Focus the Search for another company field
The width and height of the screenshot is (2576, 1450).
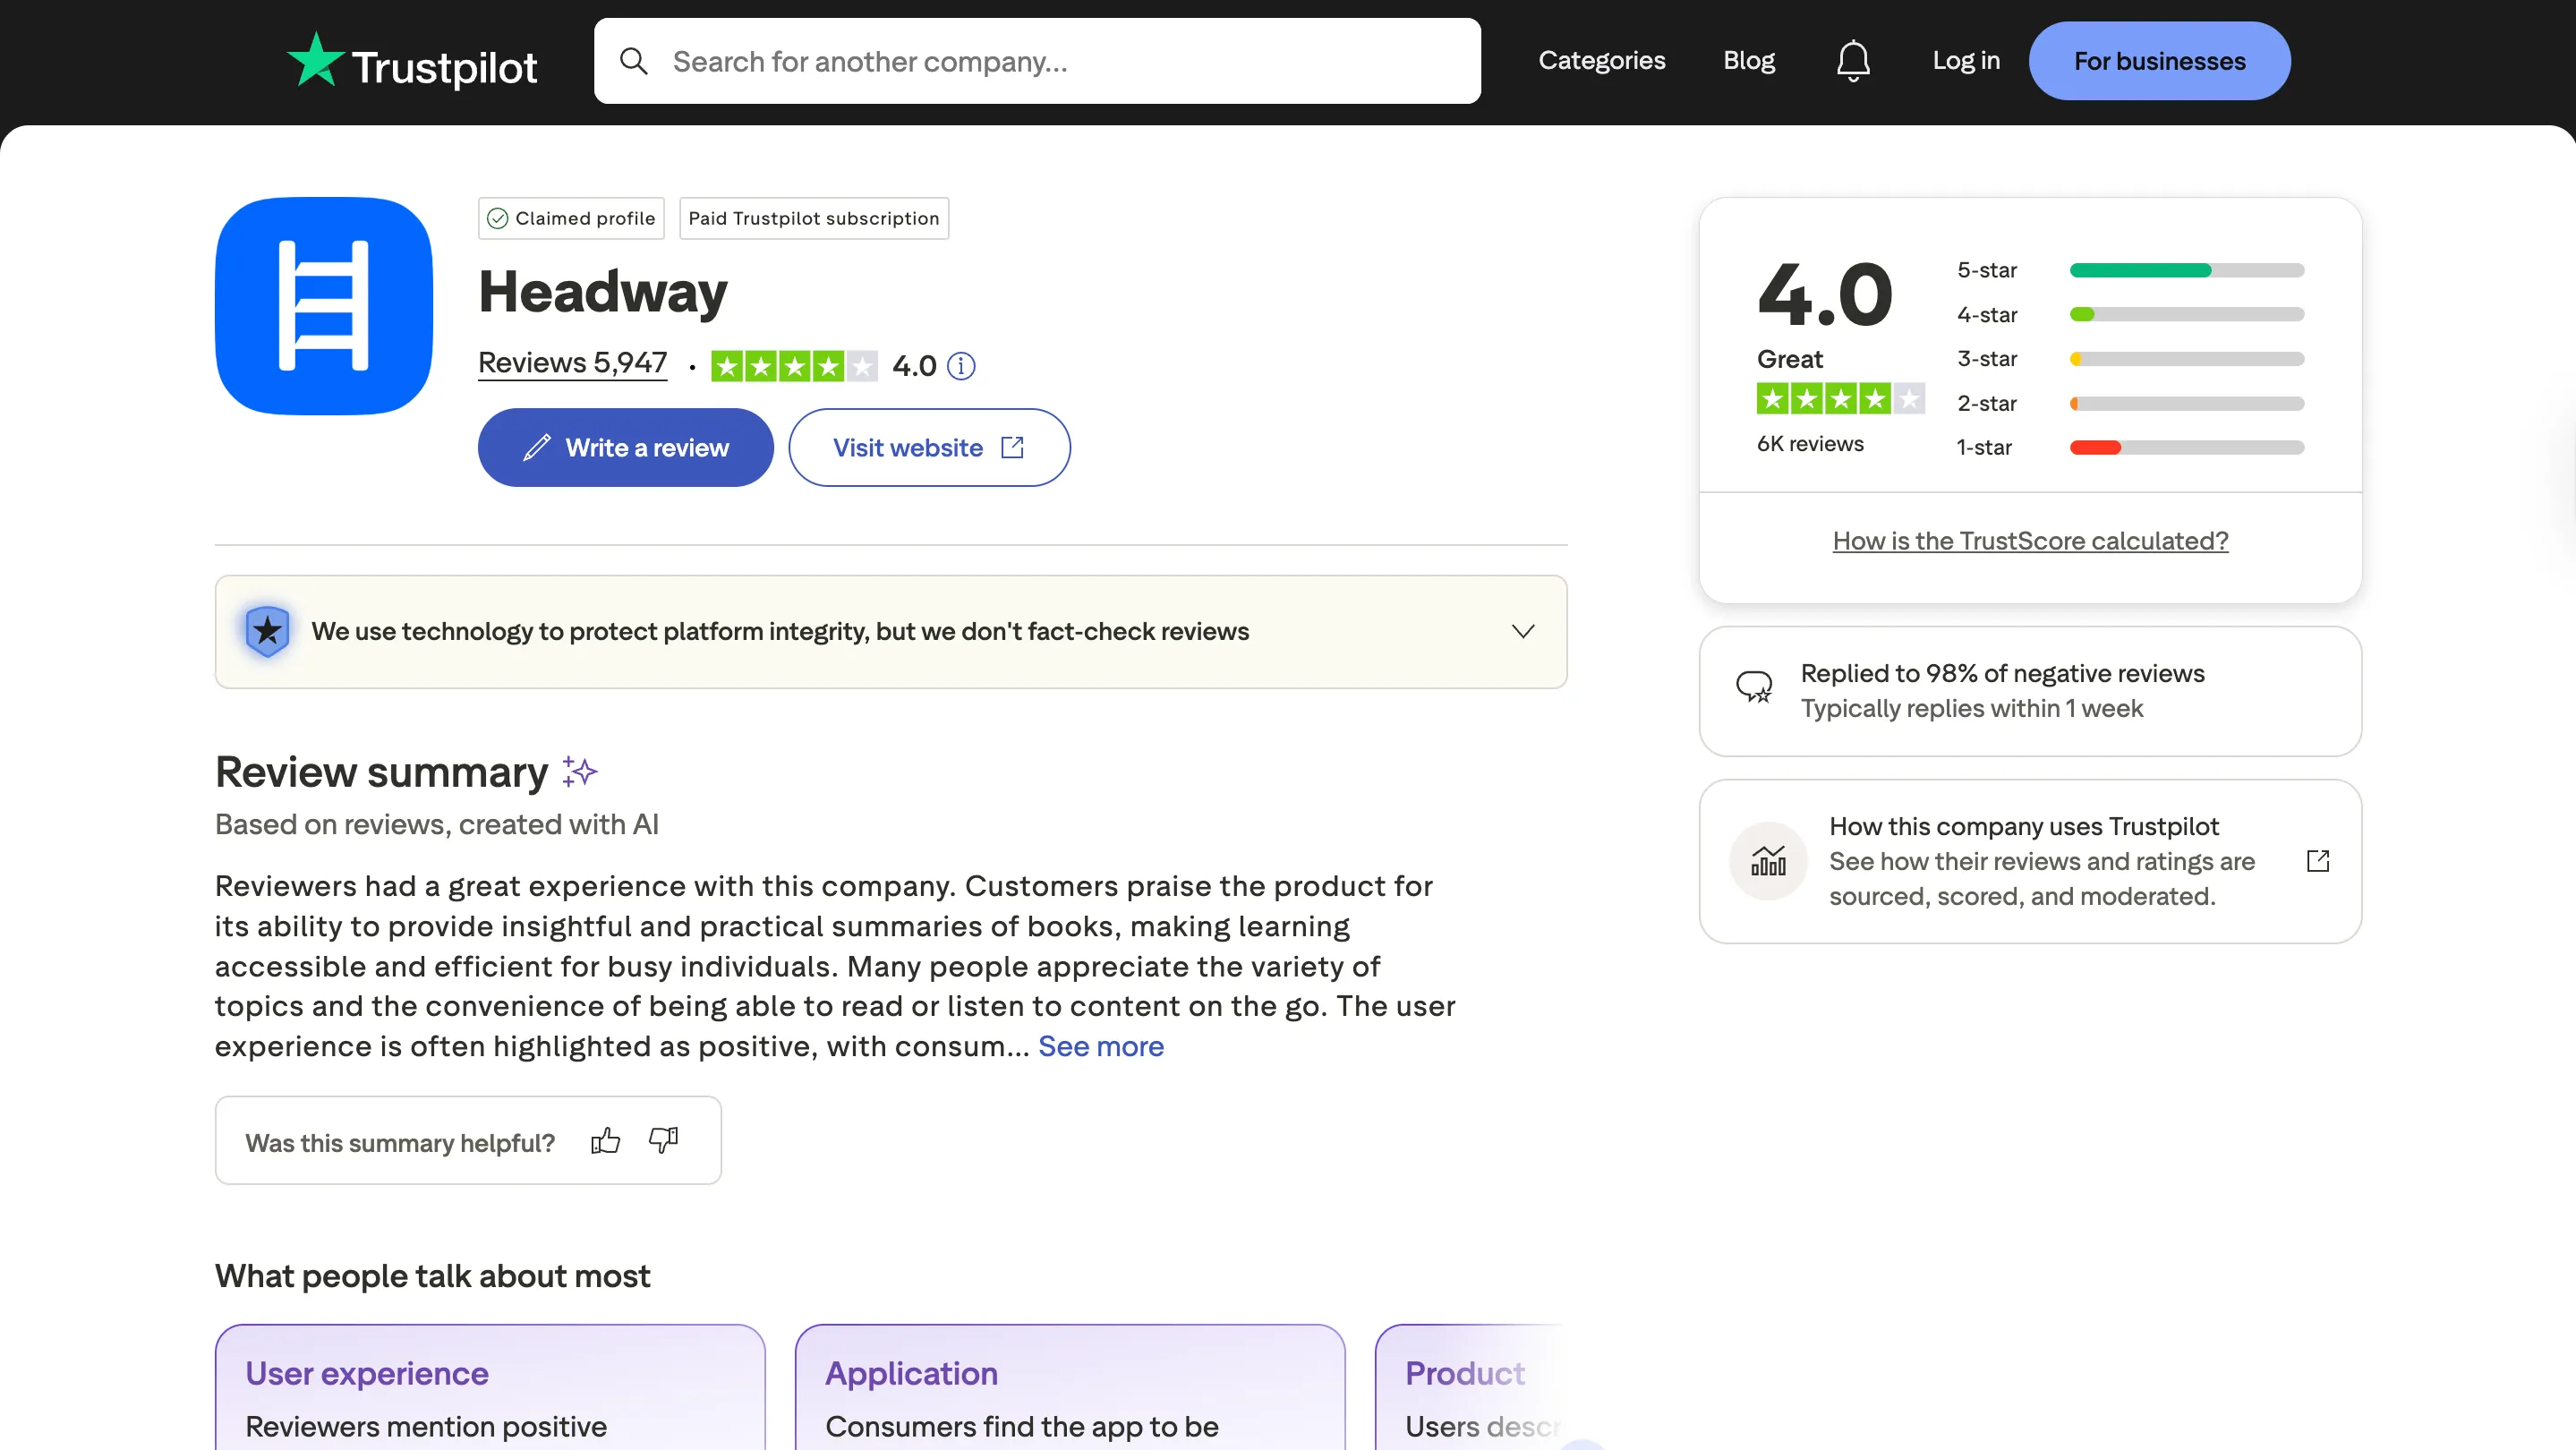pos(1037,61)
